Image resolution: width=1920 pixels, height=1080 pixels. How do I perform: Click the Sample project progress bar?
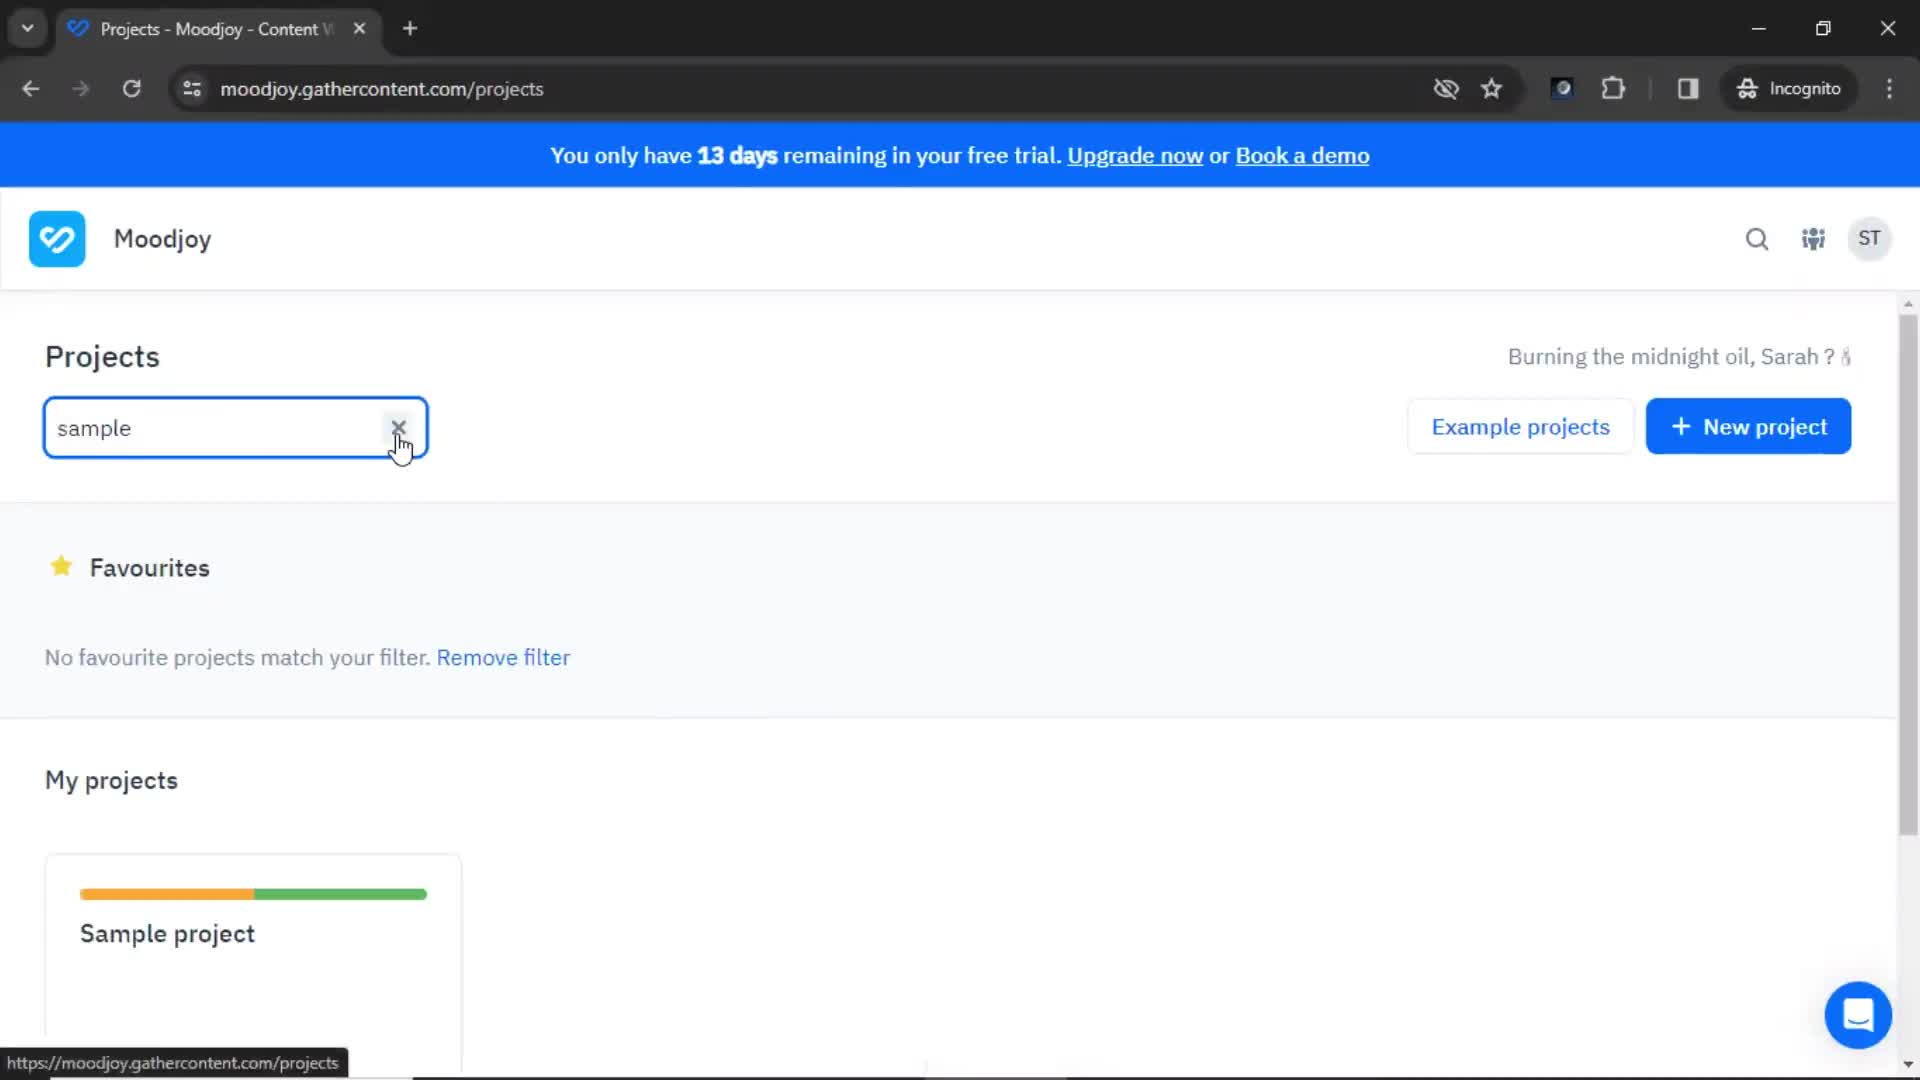click(x=253, y=894)
